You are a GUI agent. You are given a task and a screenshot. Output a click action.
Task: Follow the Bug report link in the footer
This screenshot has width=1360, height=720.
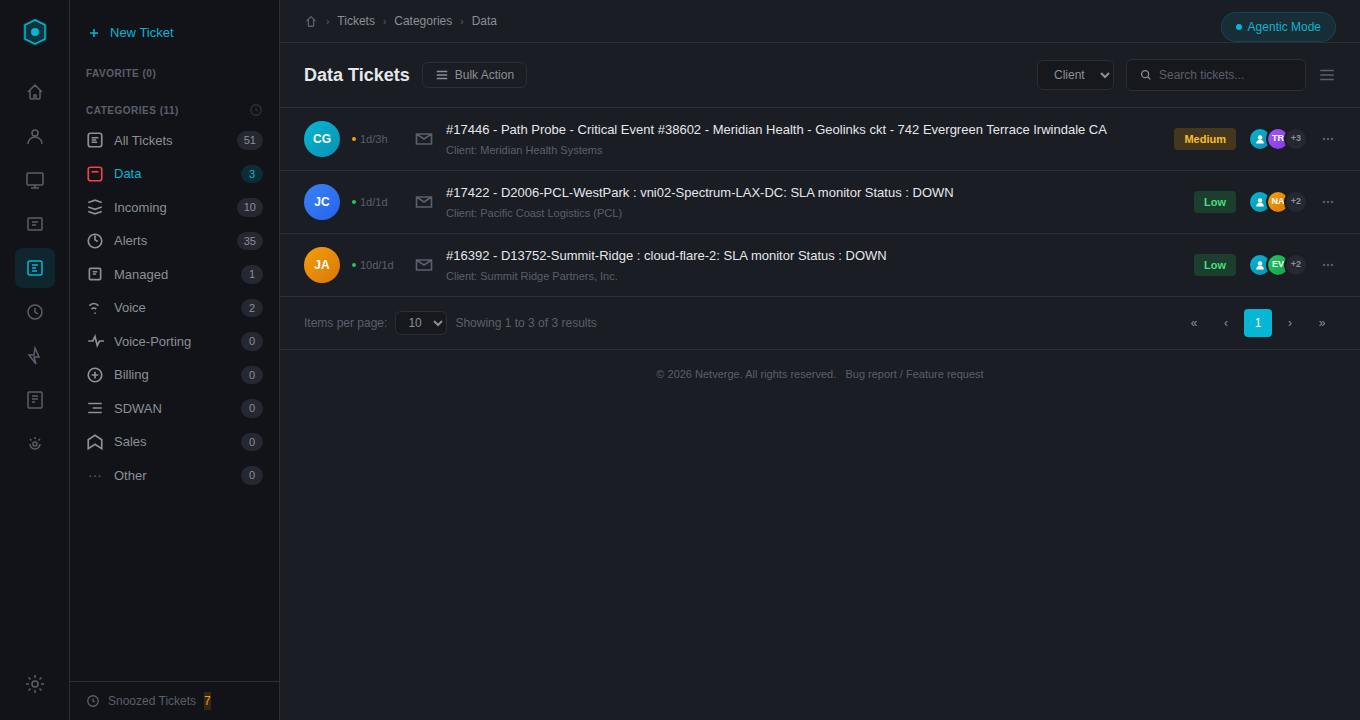coord(870,373)
